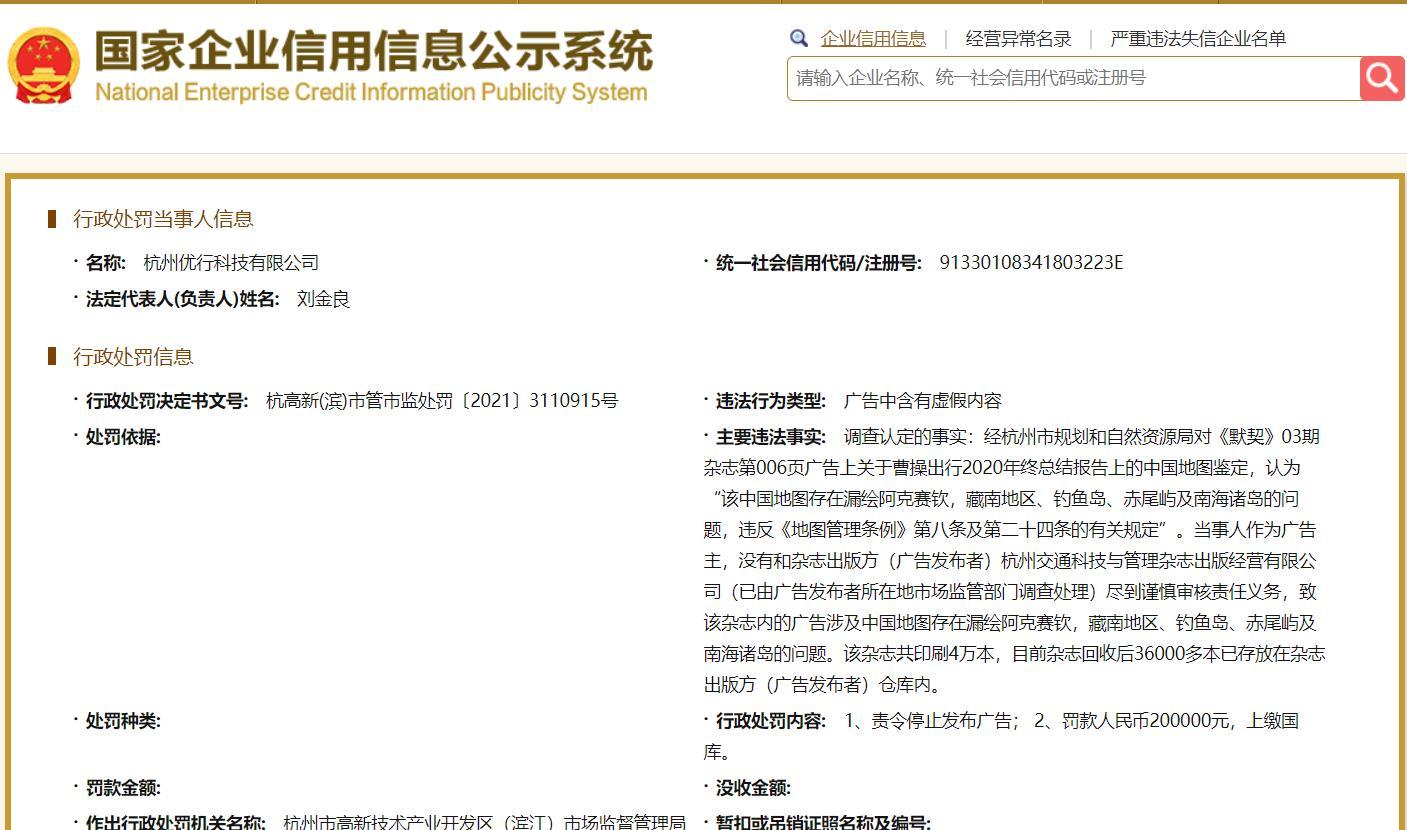Click the English National Enterprise Credit Information subtitle
The image size is (1407, 830).
pos(371,93)
